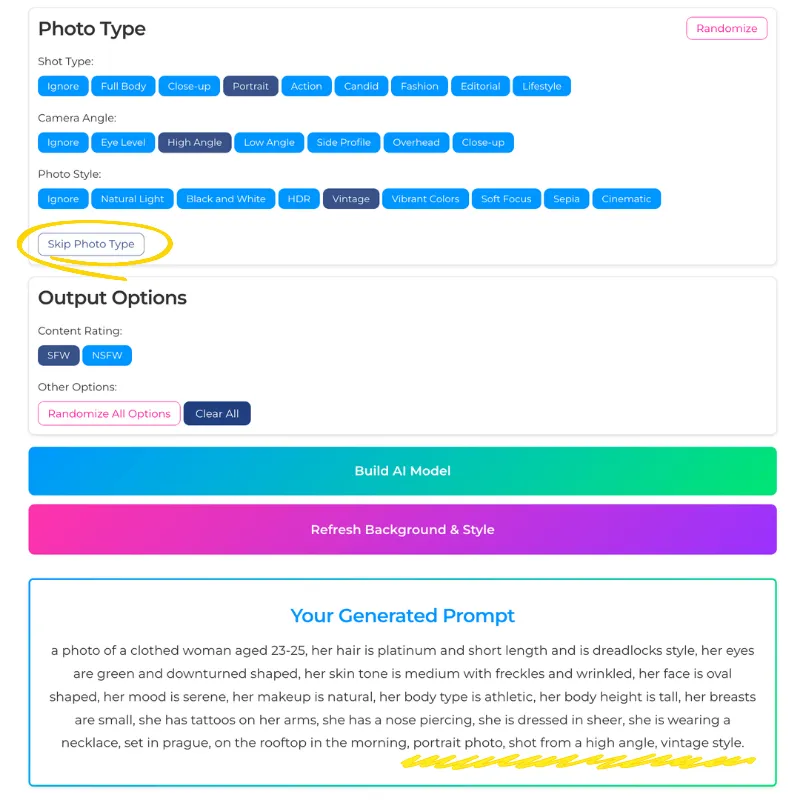800x800 pixels.
Task: Choose the Low Angle camera option
Action: click(269, 142)
